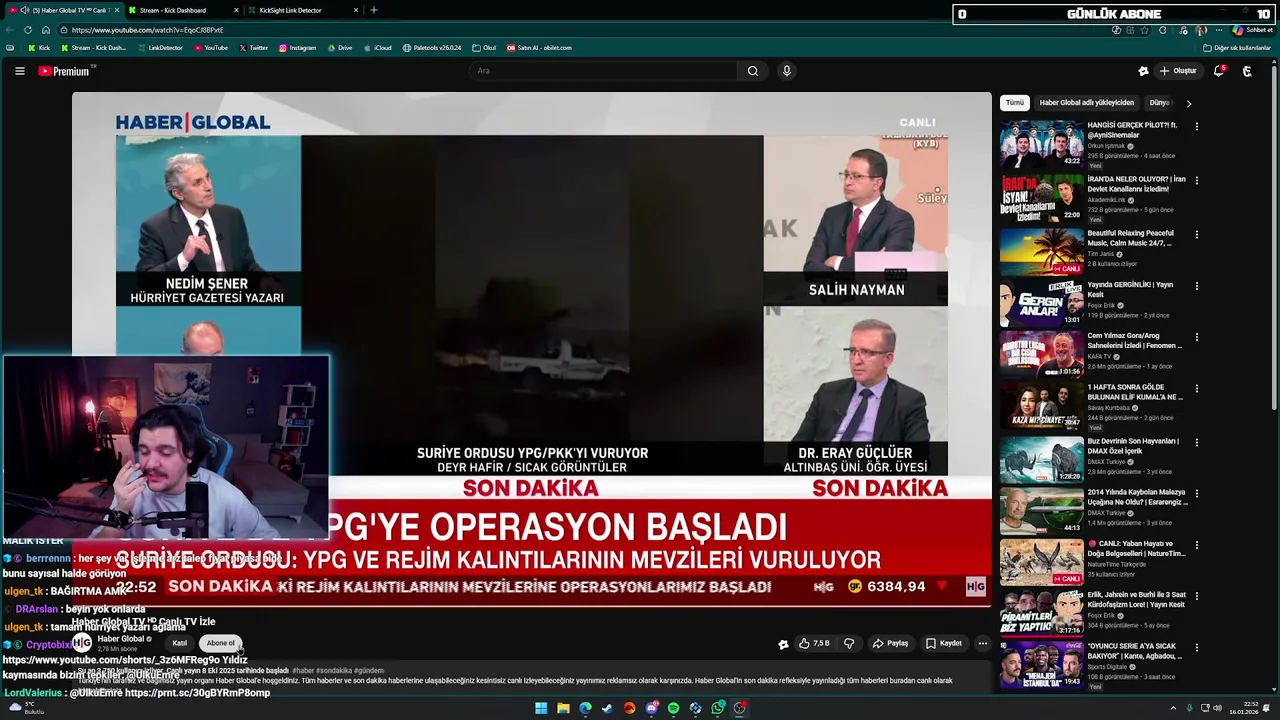1280x720 pixels.
Task: Click the Abone ol subscribe button
Action: coord(221,643)
